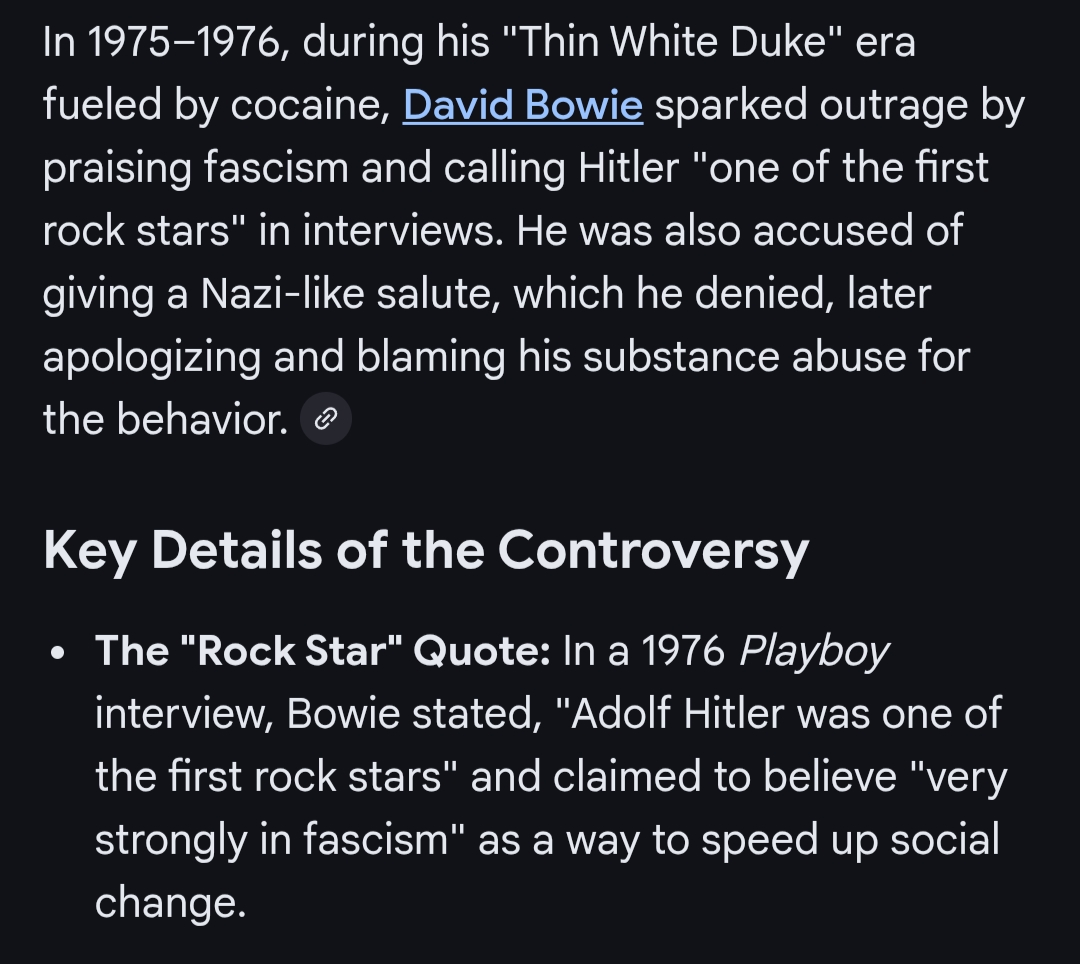
Task: Click the words "sparked outrage by"
Action: [x=840, y=105]
